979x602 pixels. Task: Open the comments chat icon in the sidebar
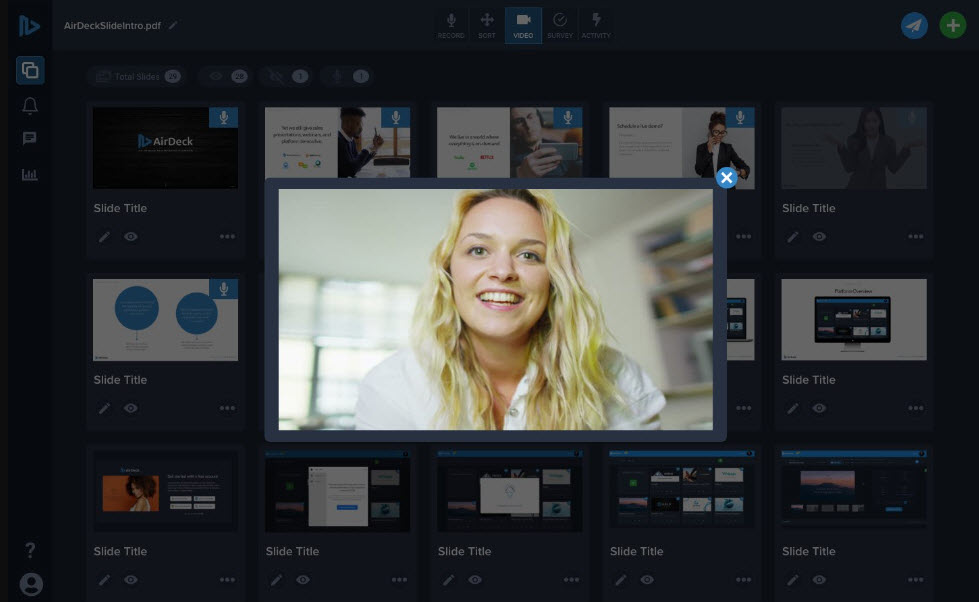pyautogui.click(x=29, y=138)
